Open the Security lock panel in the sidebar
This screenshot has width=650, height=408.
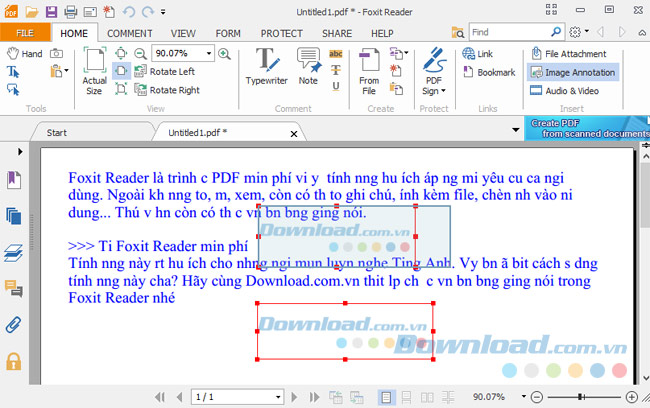(x=14, y=361)
